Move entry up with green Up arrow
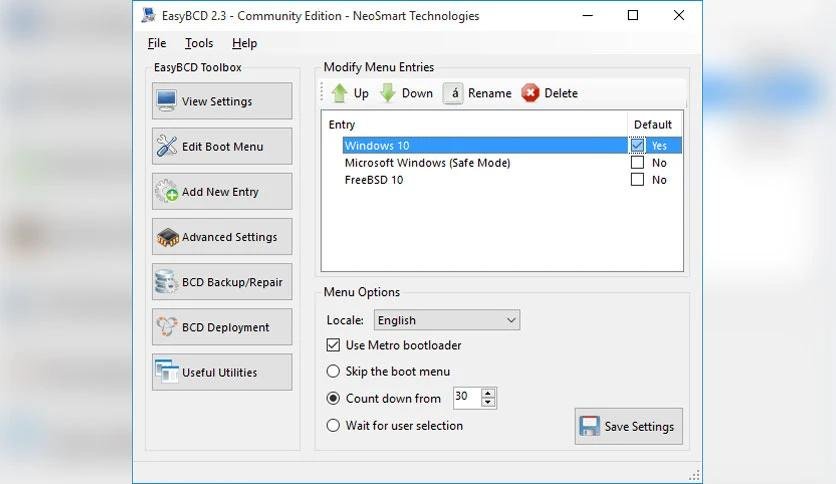Screen dimensions: 836x484 (340, 93)
